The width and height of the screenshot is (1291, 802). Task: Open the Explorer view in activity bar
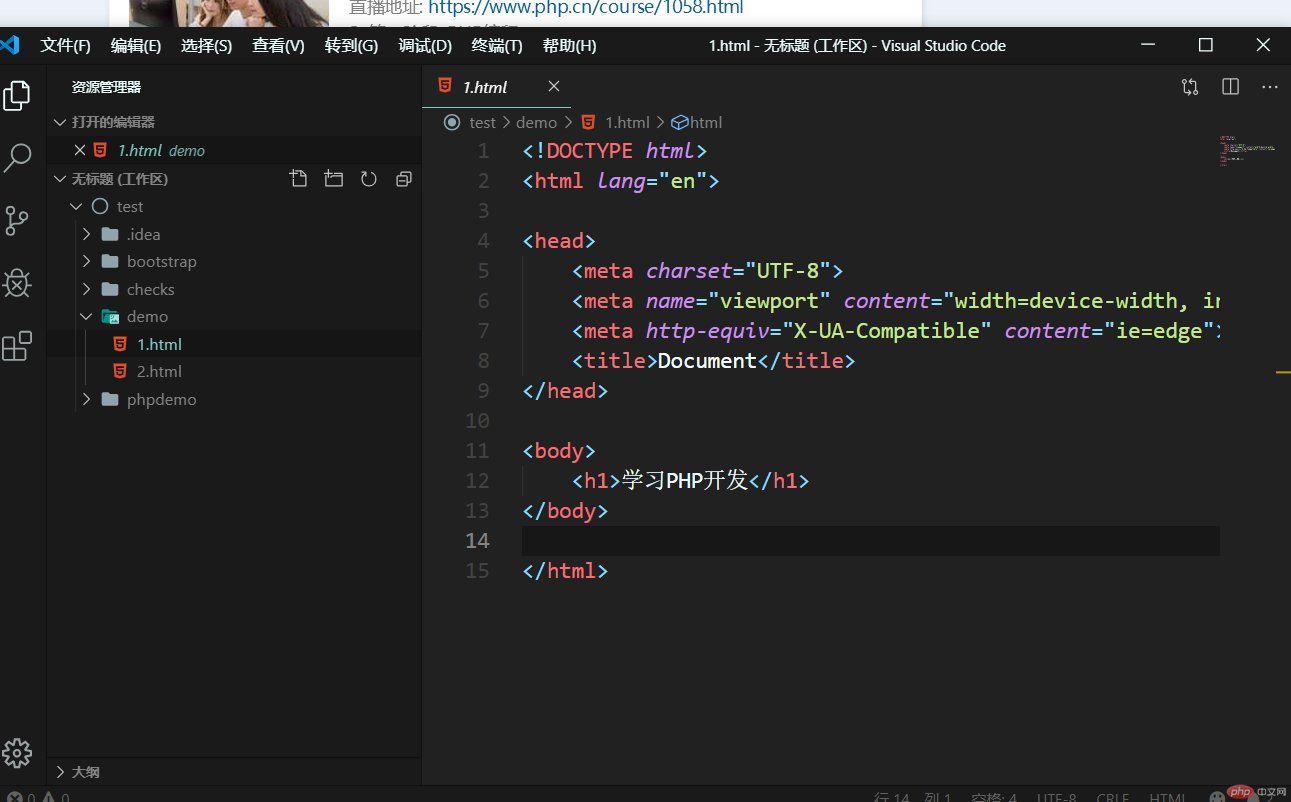pyautogui.click(x=17, y=96)
